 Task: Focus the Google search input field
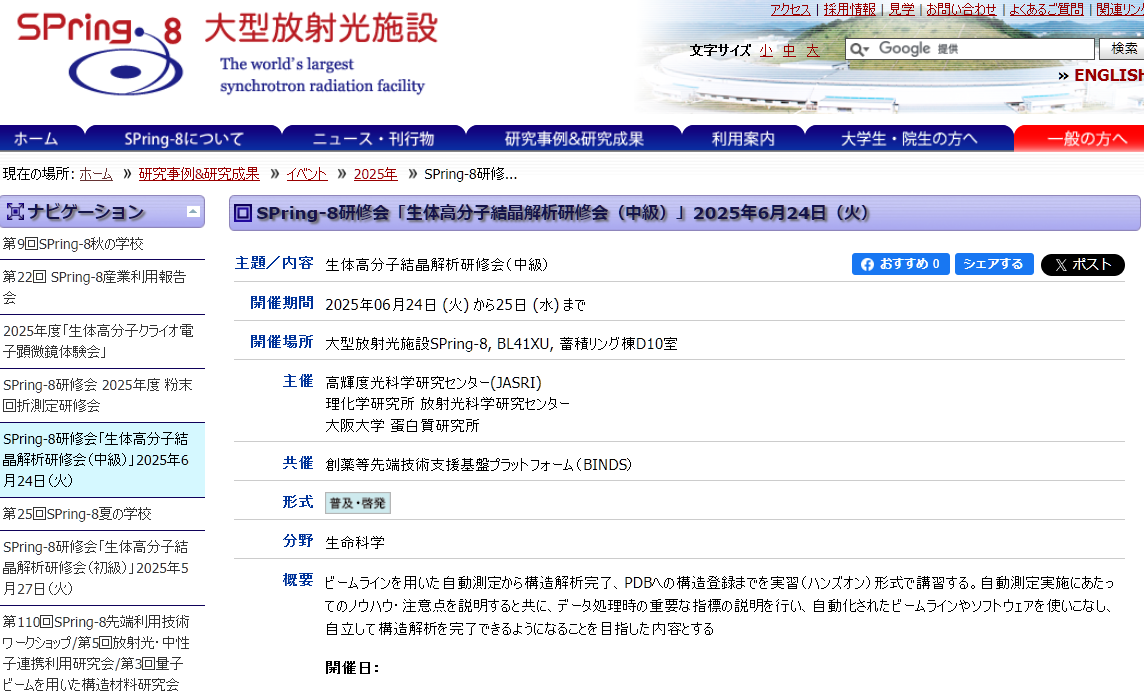[x=970, y=49]
